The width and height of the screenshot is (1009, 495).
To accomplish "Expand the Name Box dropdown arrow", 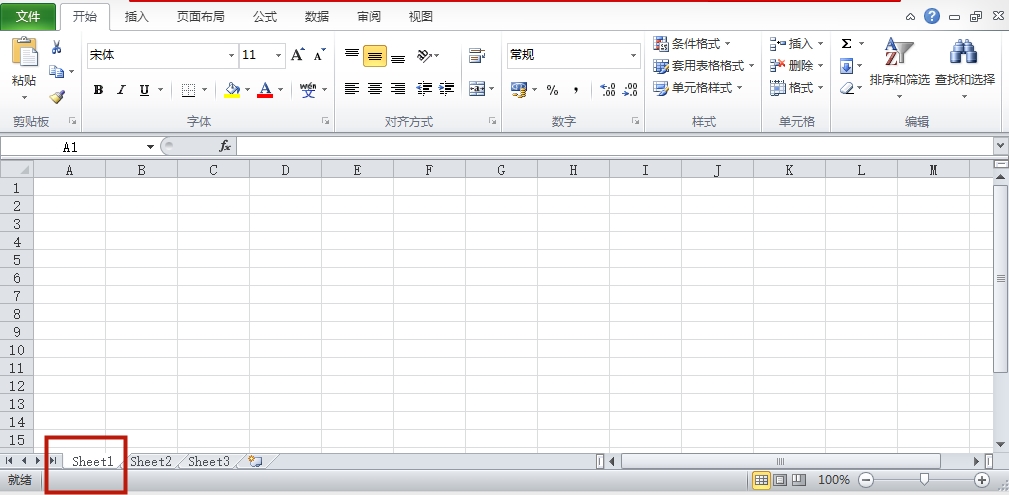I will click(151, 147).
